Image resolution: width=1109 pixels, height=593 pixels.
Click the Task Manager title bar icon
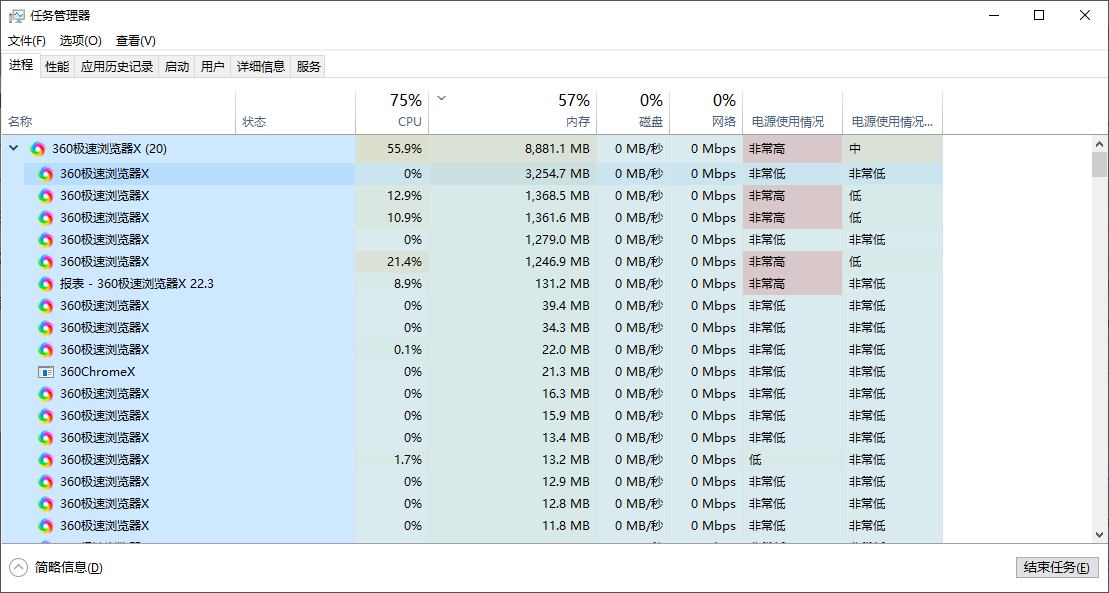(16, 15)
